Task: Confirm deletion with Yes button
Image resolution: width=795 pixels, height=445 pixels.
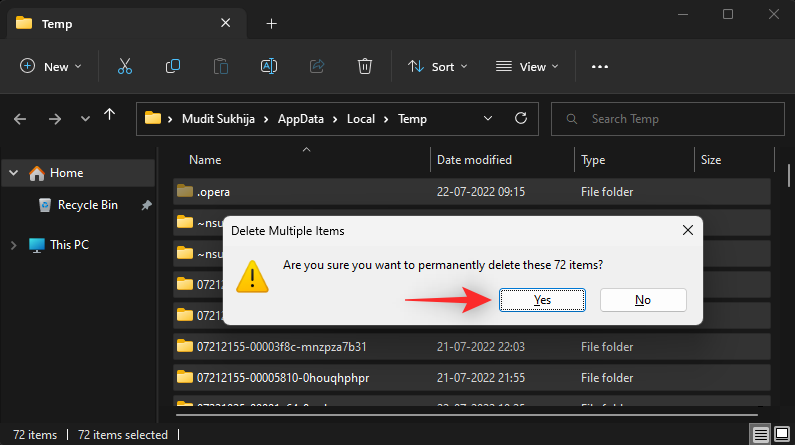Action: (542, 300)
